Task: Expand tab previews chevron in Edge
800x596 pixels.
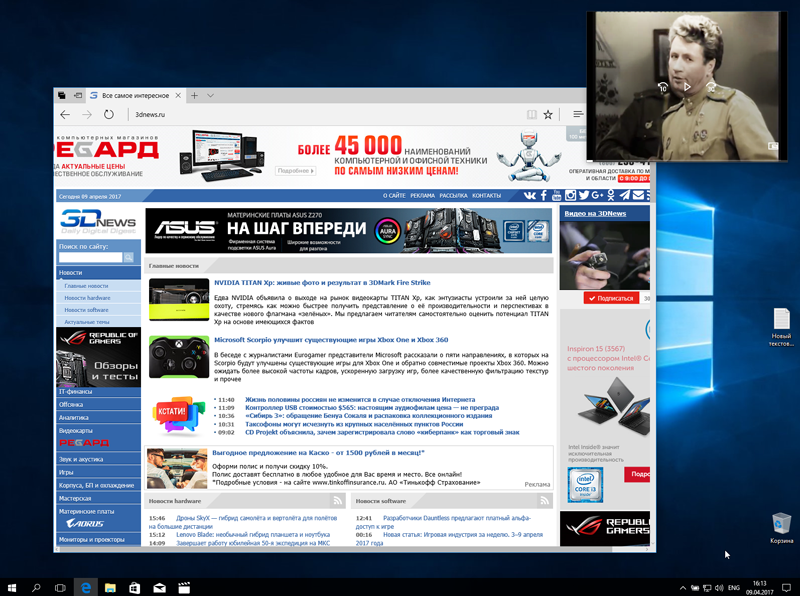Action: tap(210, 95)
